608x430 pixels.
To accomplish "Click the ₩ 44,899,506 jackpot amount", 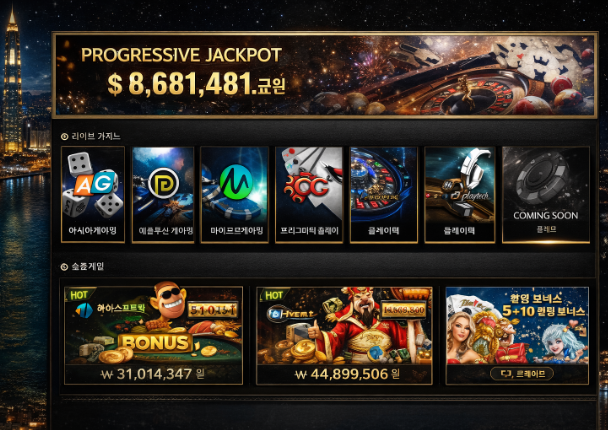I will coord(347,374).
